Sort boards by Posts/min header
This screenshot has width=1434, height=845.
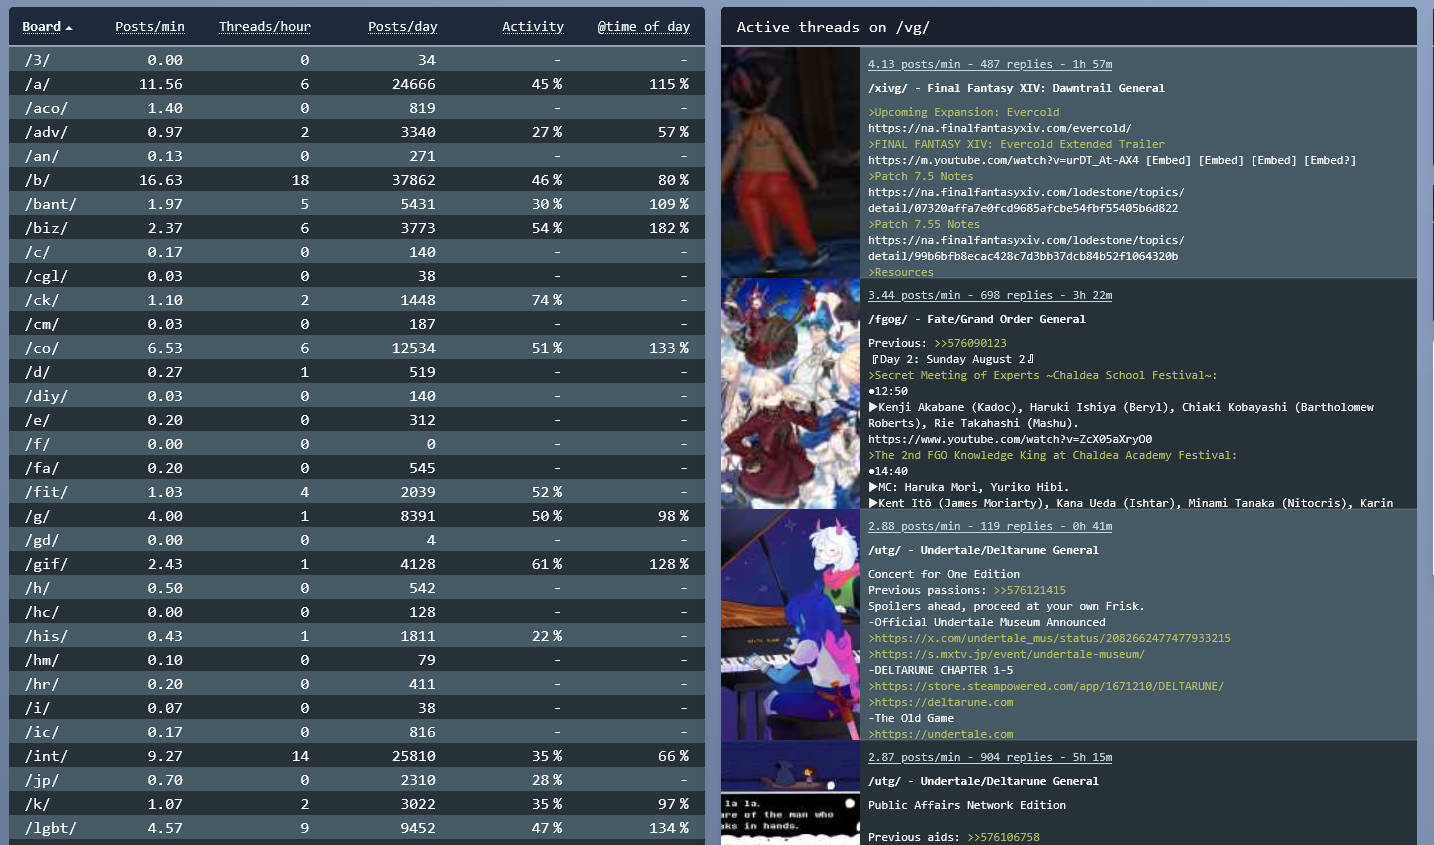pyautogui.click(x=150, y=27)
